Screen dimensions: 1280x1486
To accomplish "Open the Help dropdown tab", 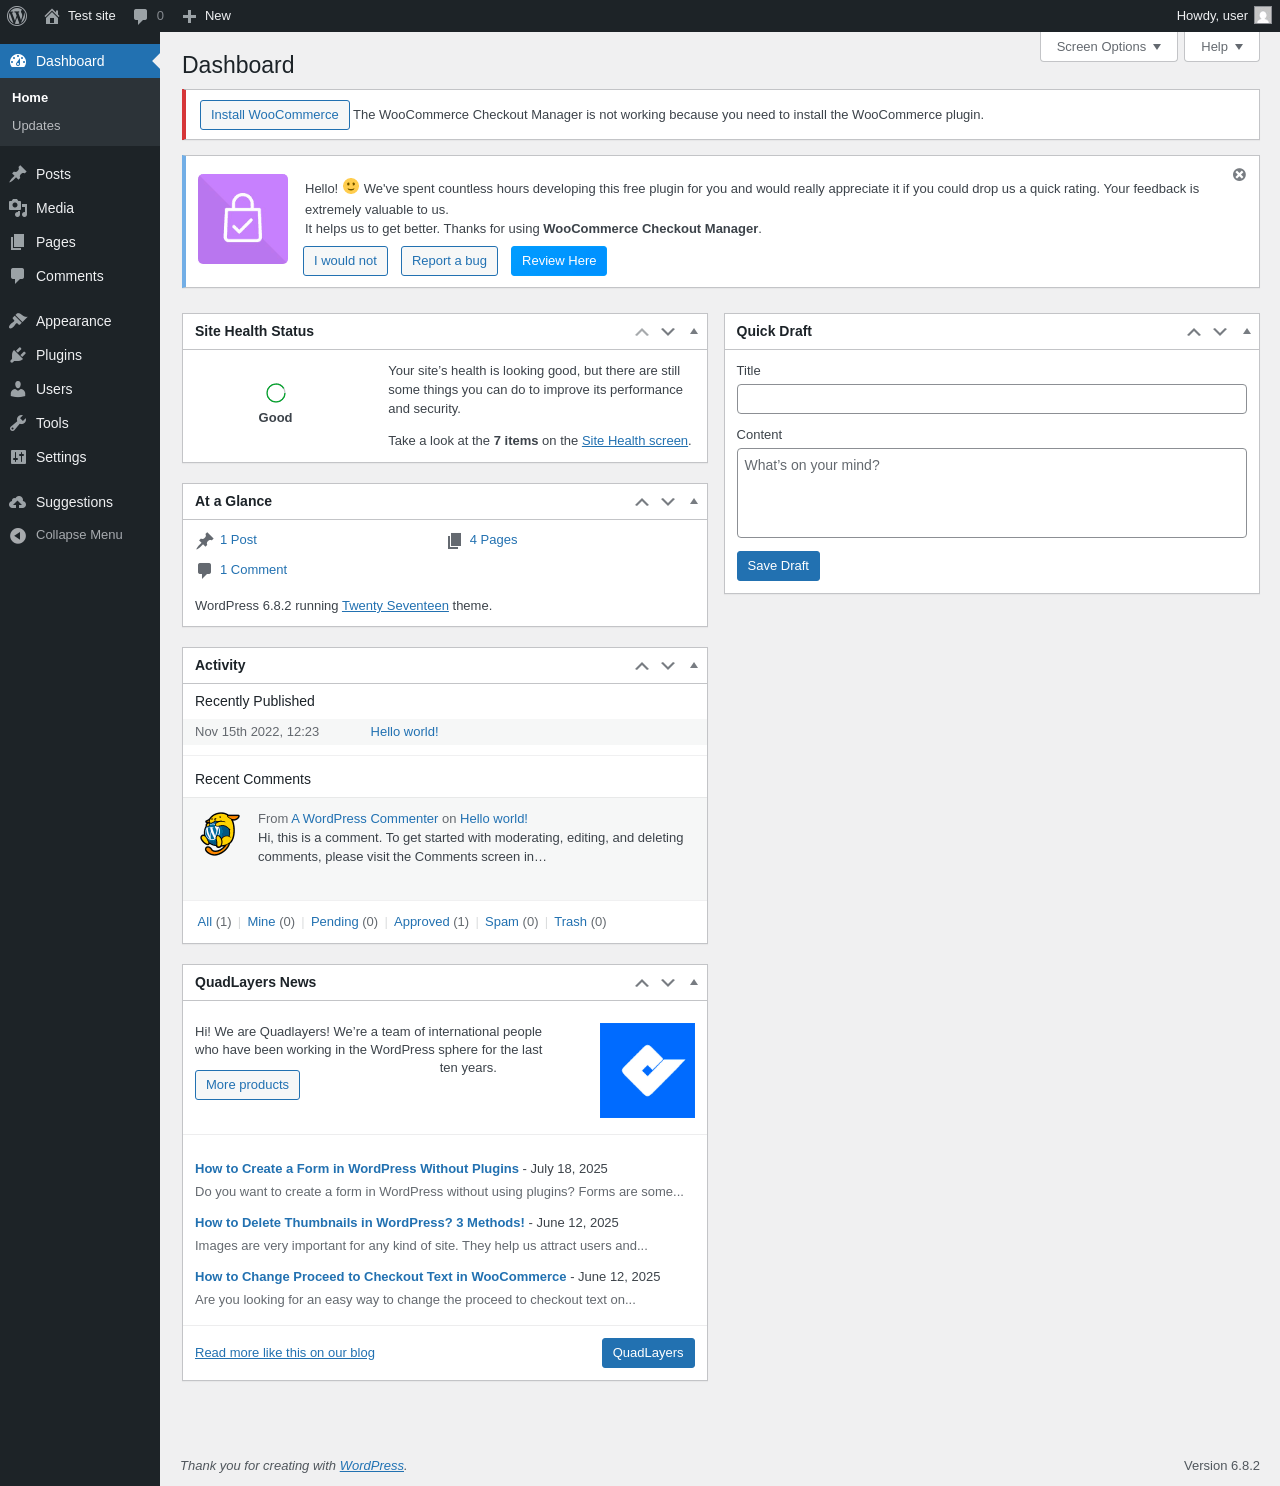I will (x=1222, y=47).
